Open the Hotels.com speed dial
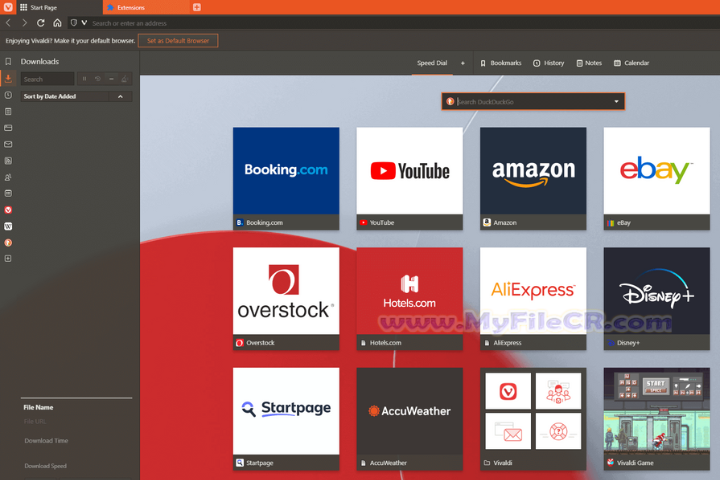The height and width of the screenshot is (480, 720). [410, 299]
